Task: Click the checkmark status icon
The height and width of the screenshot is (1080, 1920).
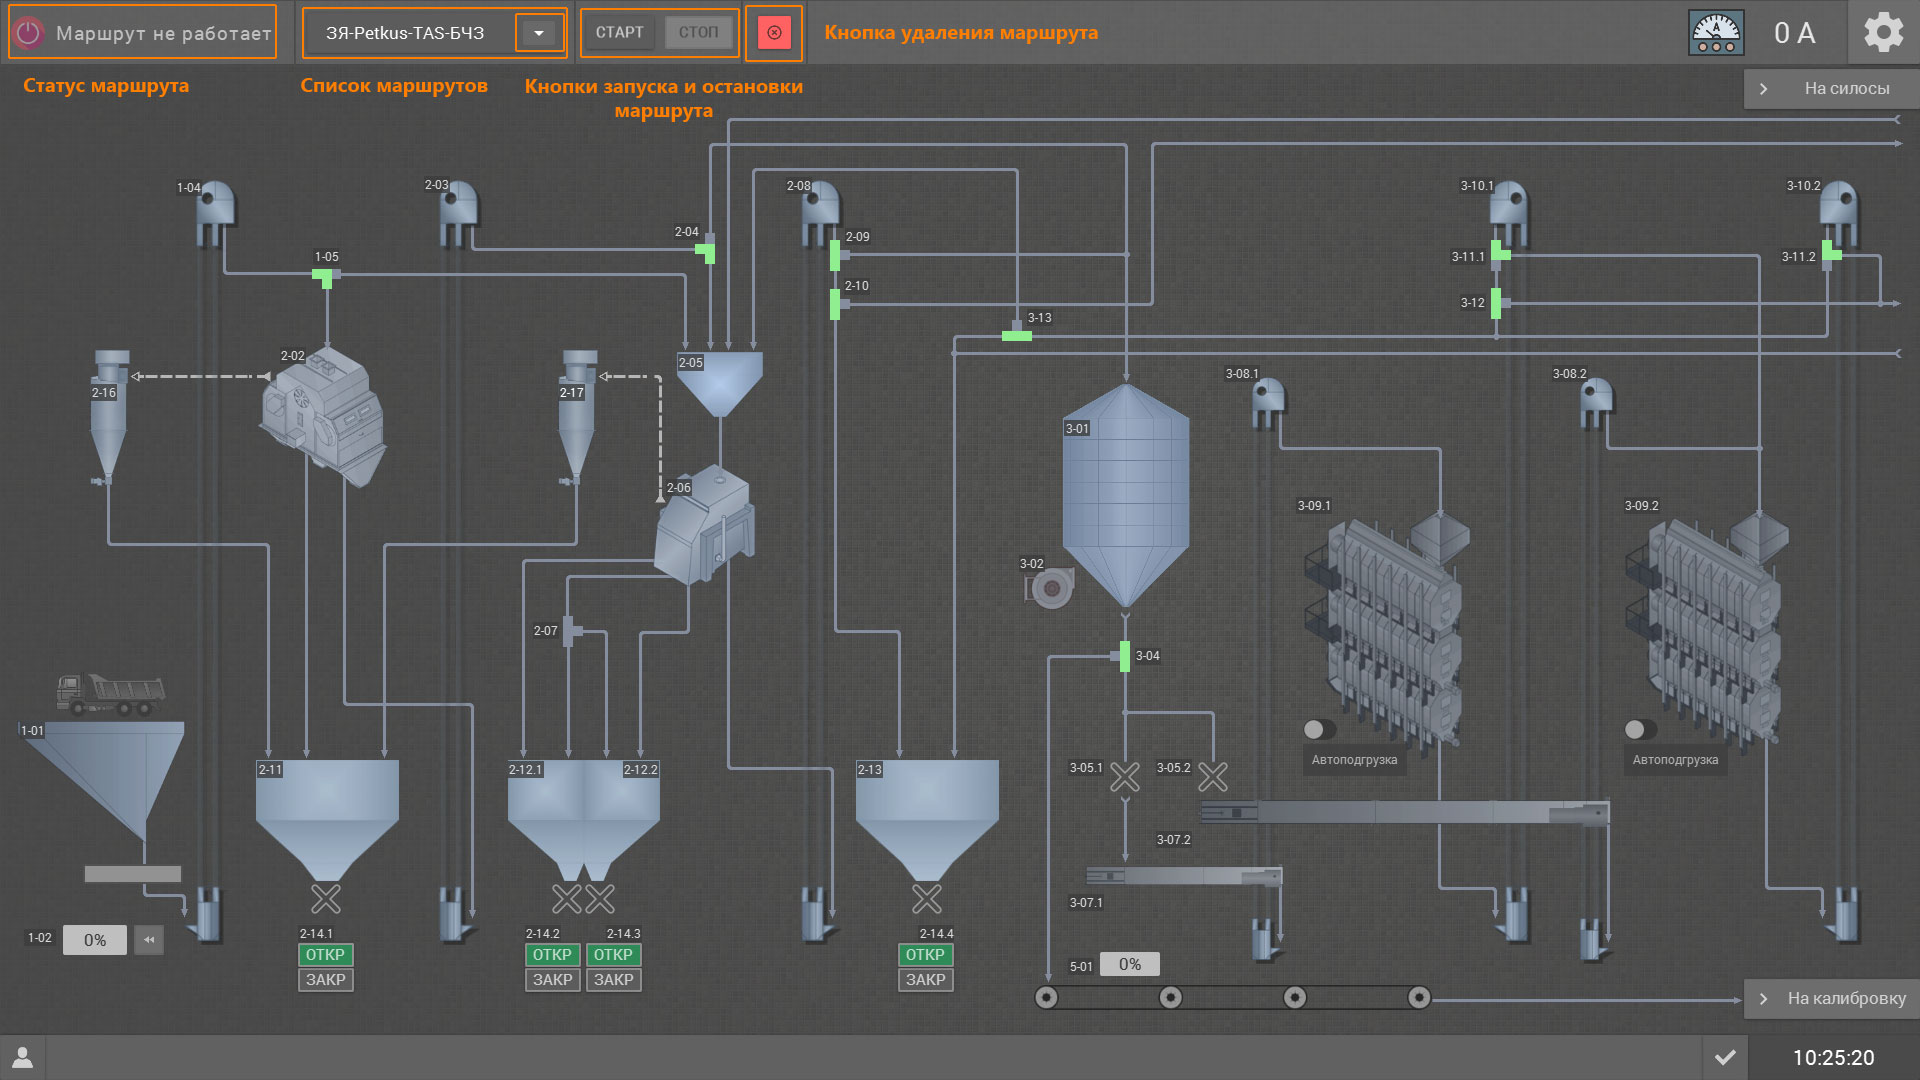Action: pos(1725,1057)
